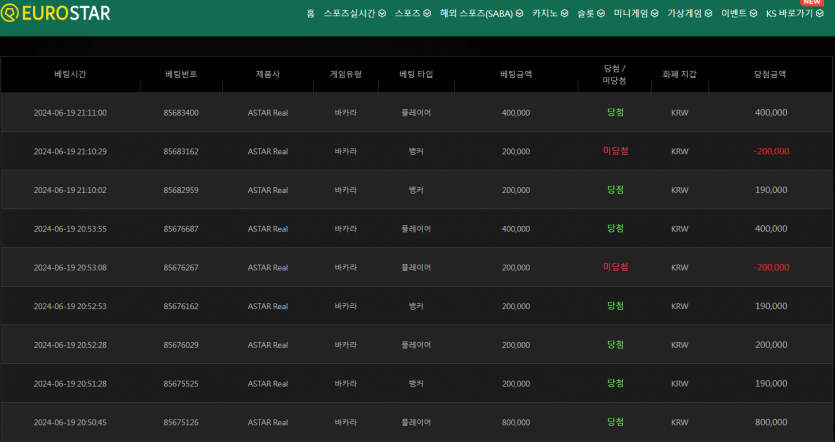Expand the 슬롯 dropdown arrow

click(601, 13)
